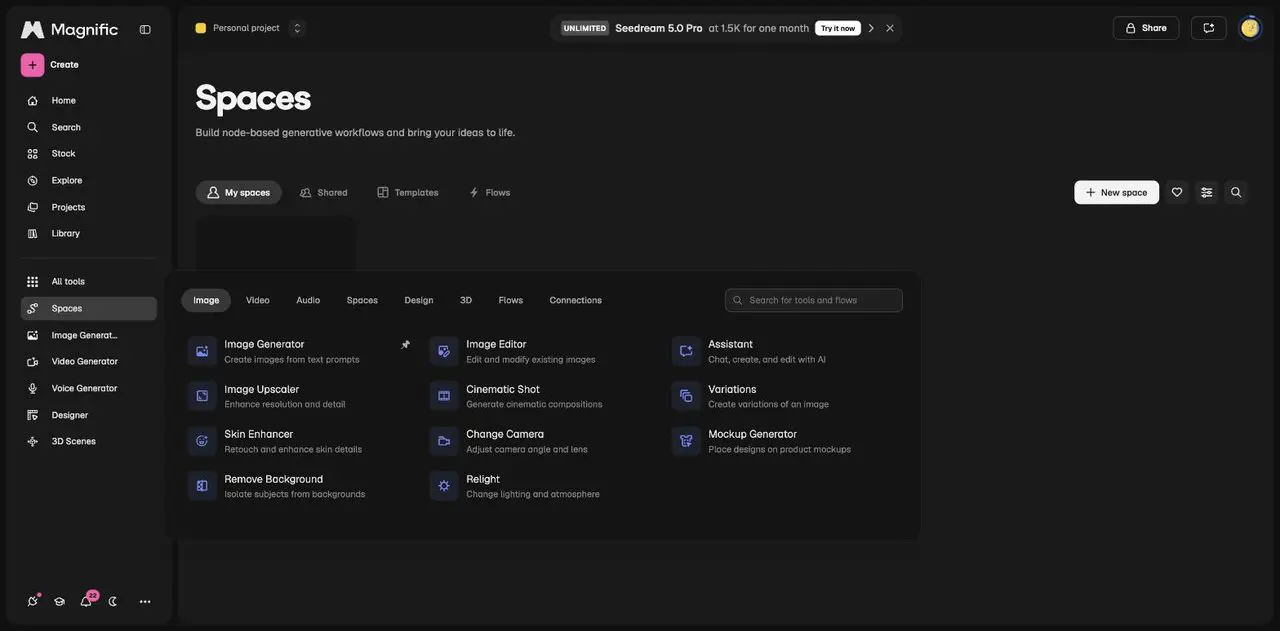Click the New space button
This screenshot has height=631, width=1280.
tap(1117, 192)
